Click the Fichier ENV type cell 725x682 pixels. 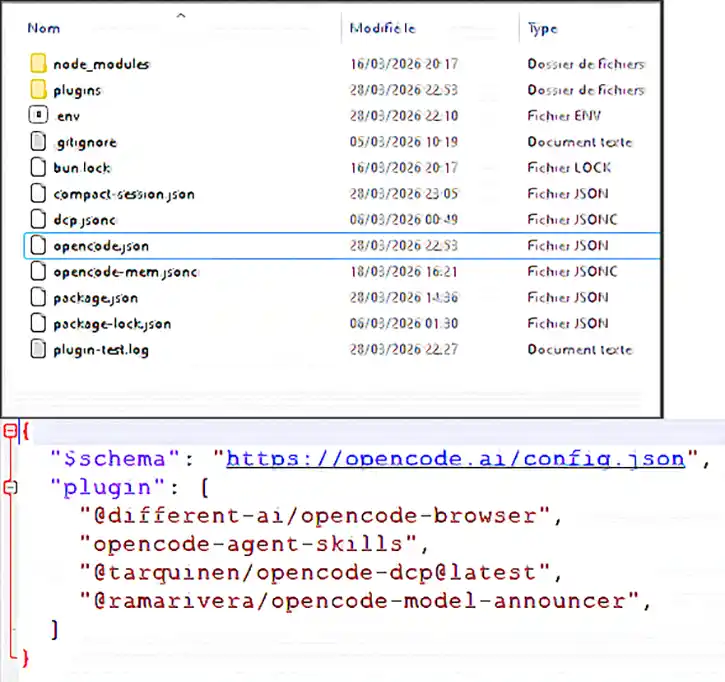[x=564, y=116]
